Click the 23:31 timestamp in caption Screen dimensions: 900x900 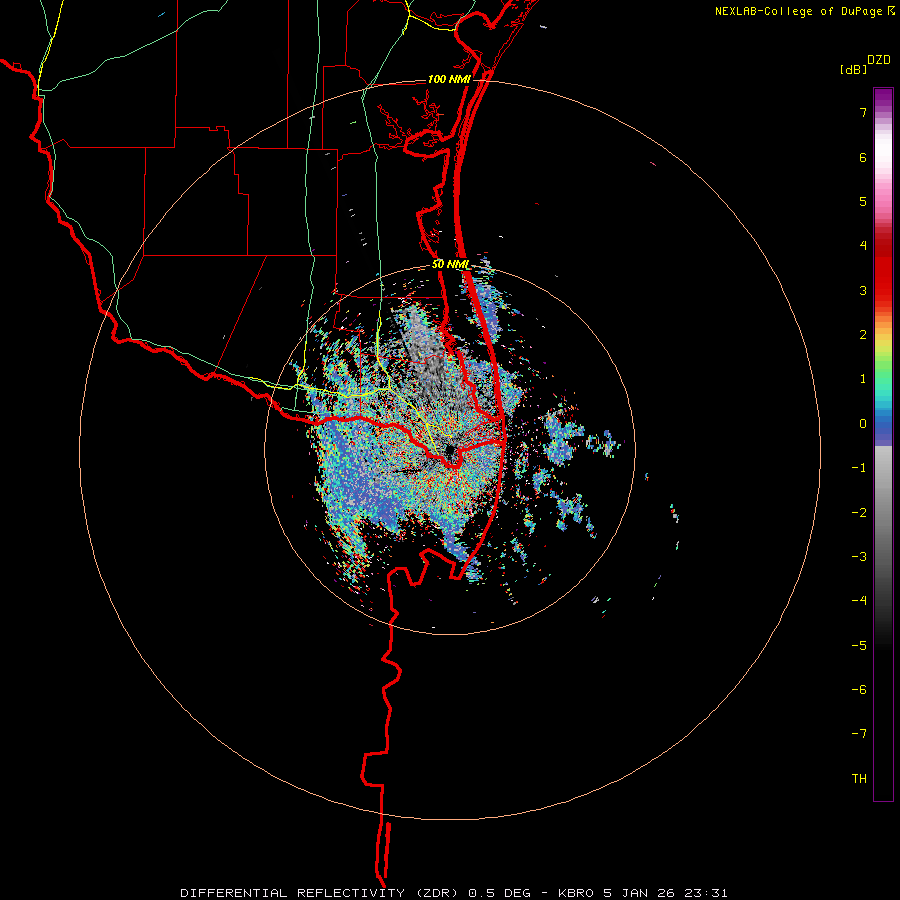(707, 893)
